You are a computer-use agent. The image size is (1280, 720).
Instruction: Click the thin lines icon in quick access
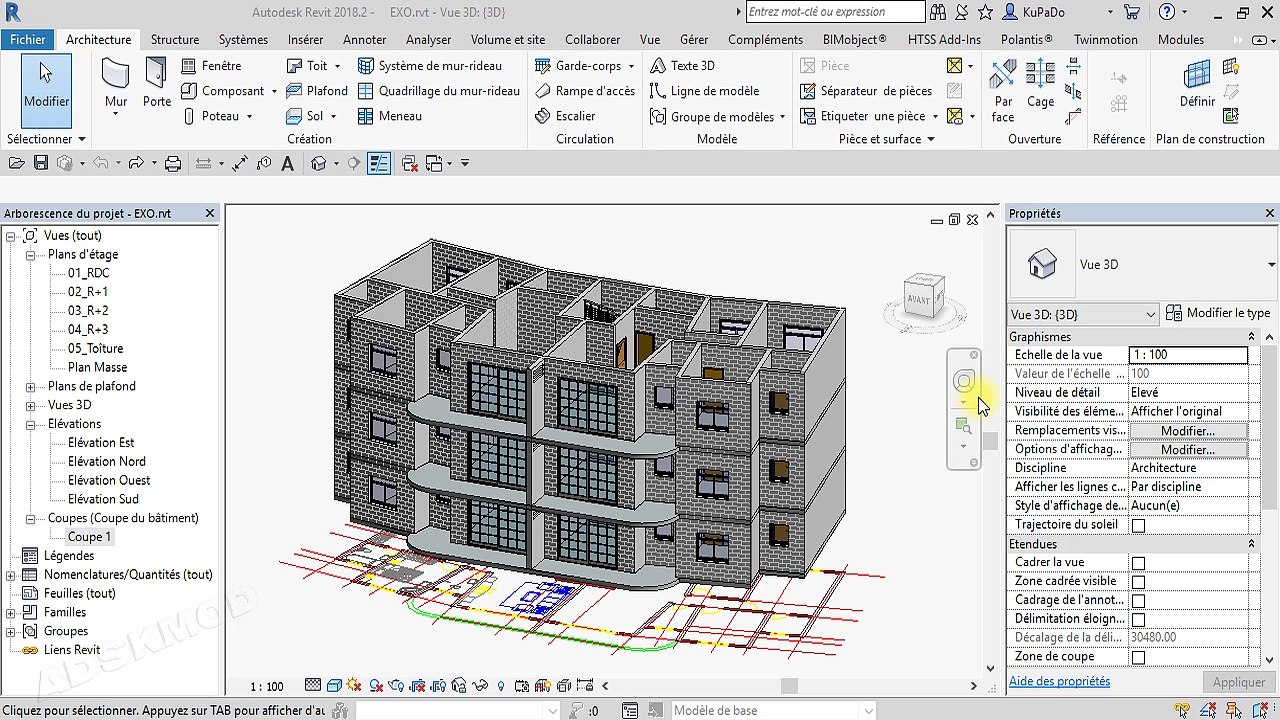[x=378, y=163]
